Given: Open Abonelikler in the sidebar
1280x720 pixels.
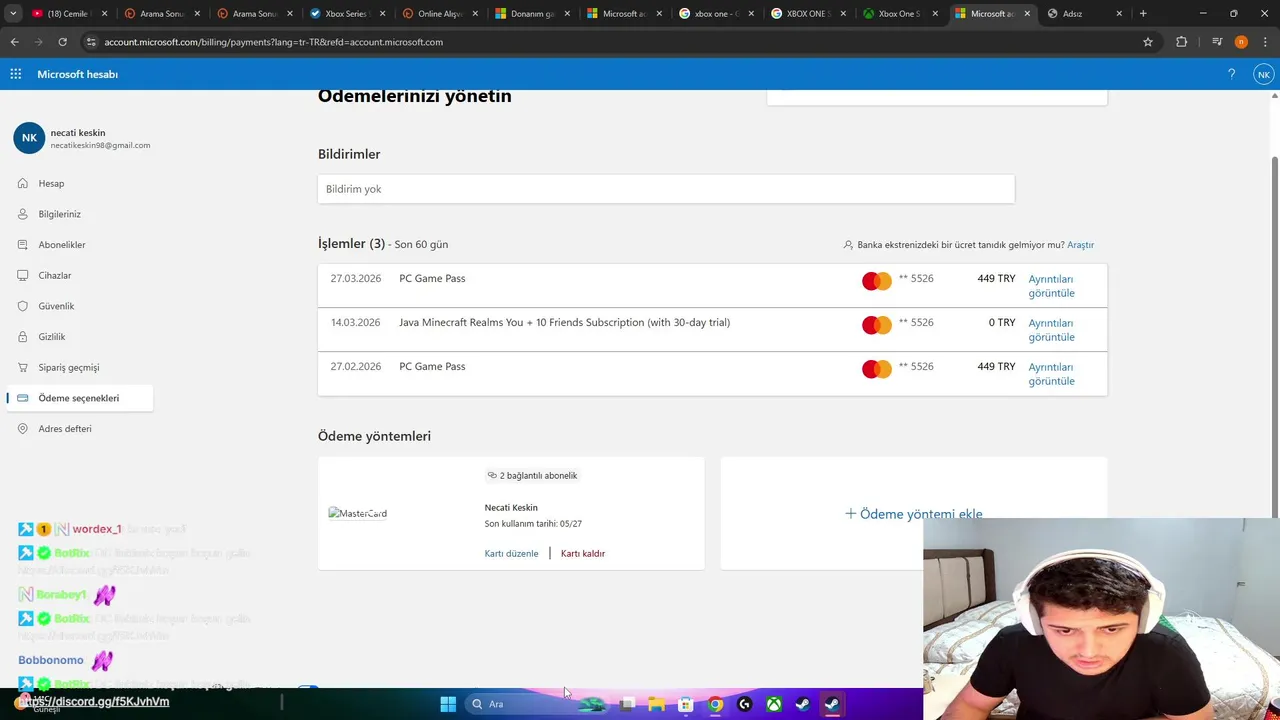Looking at the screenshot, I should point(62,245).
